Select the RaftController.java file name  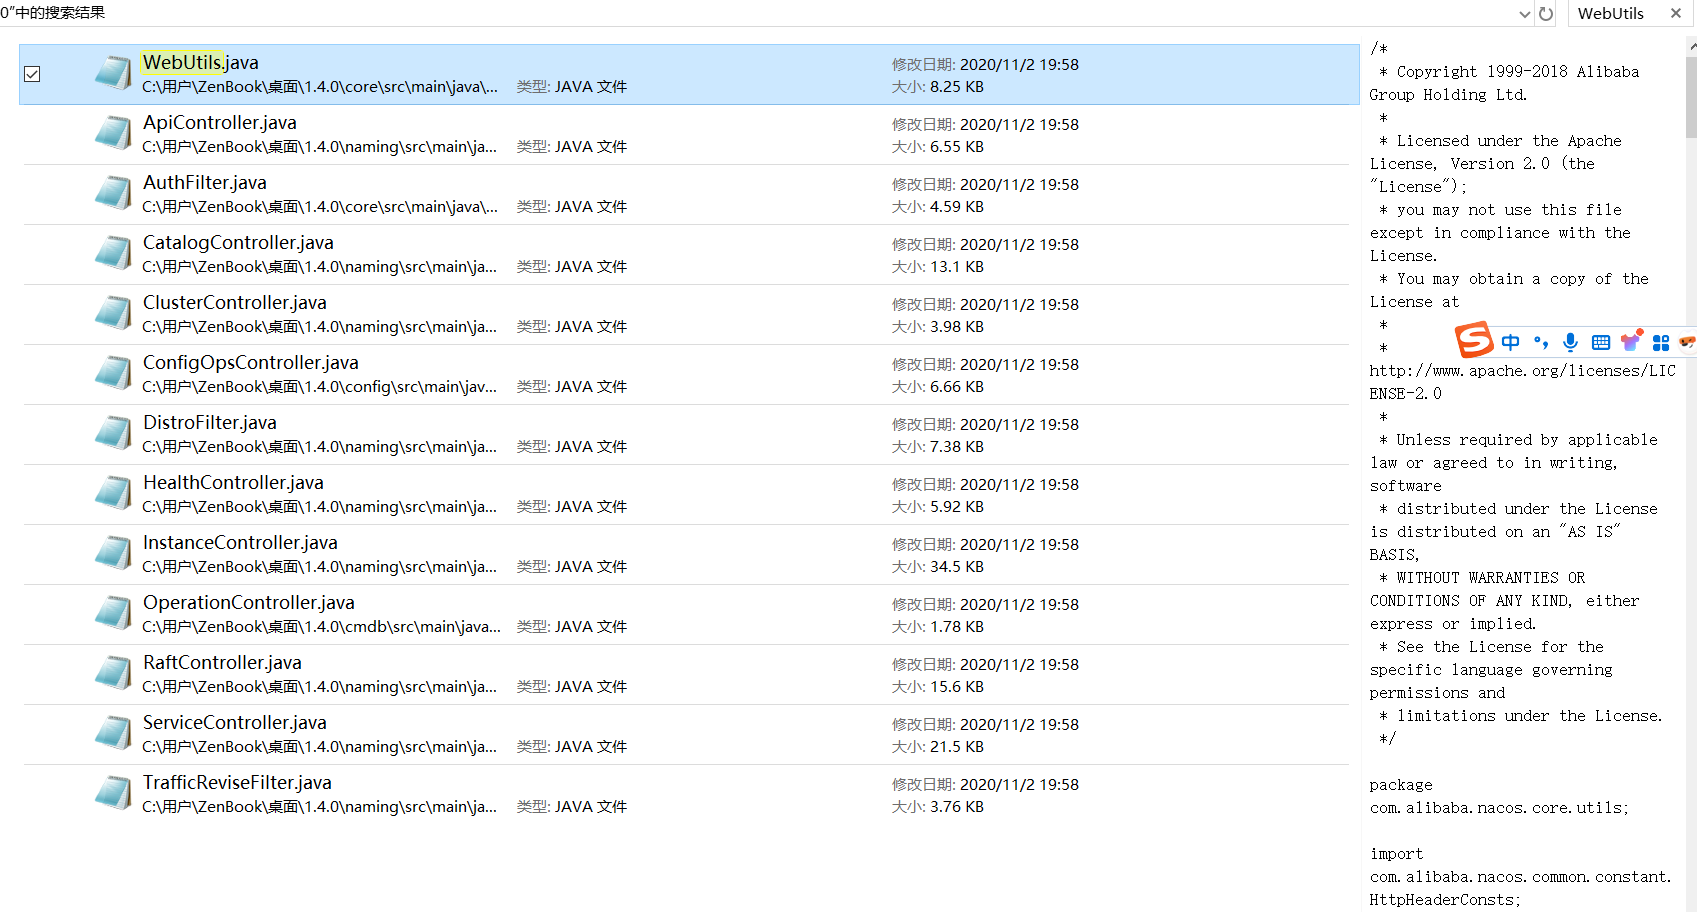[x=222, y=662]
